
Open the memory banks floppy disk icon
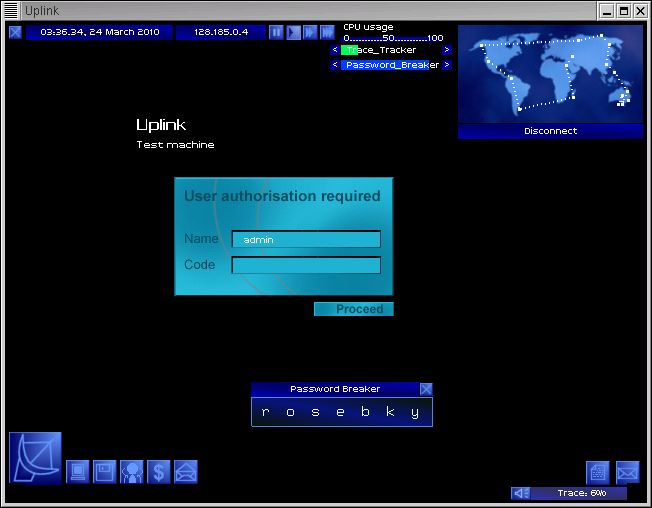point(104,472)
